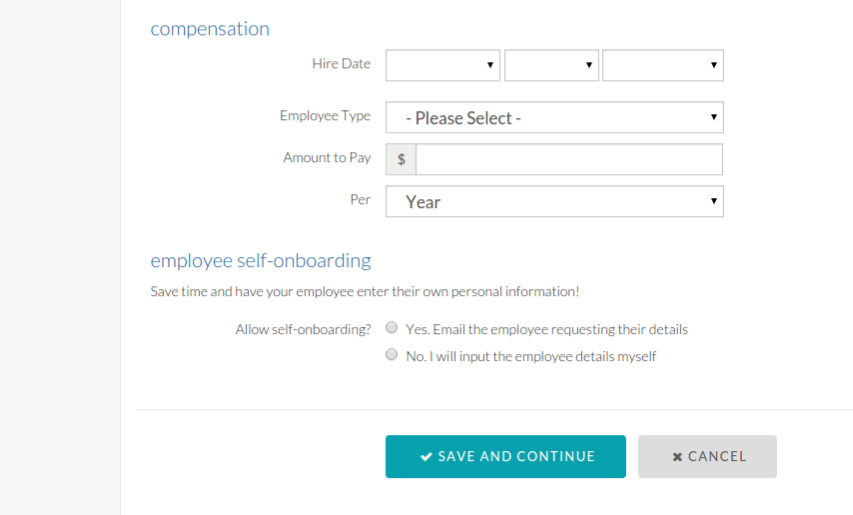Click the dollar sign prefix of Amount to Pay
The image size is (853, 515).
click(x=401, y=159)
